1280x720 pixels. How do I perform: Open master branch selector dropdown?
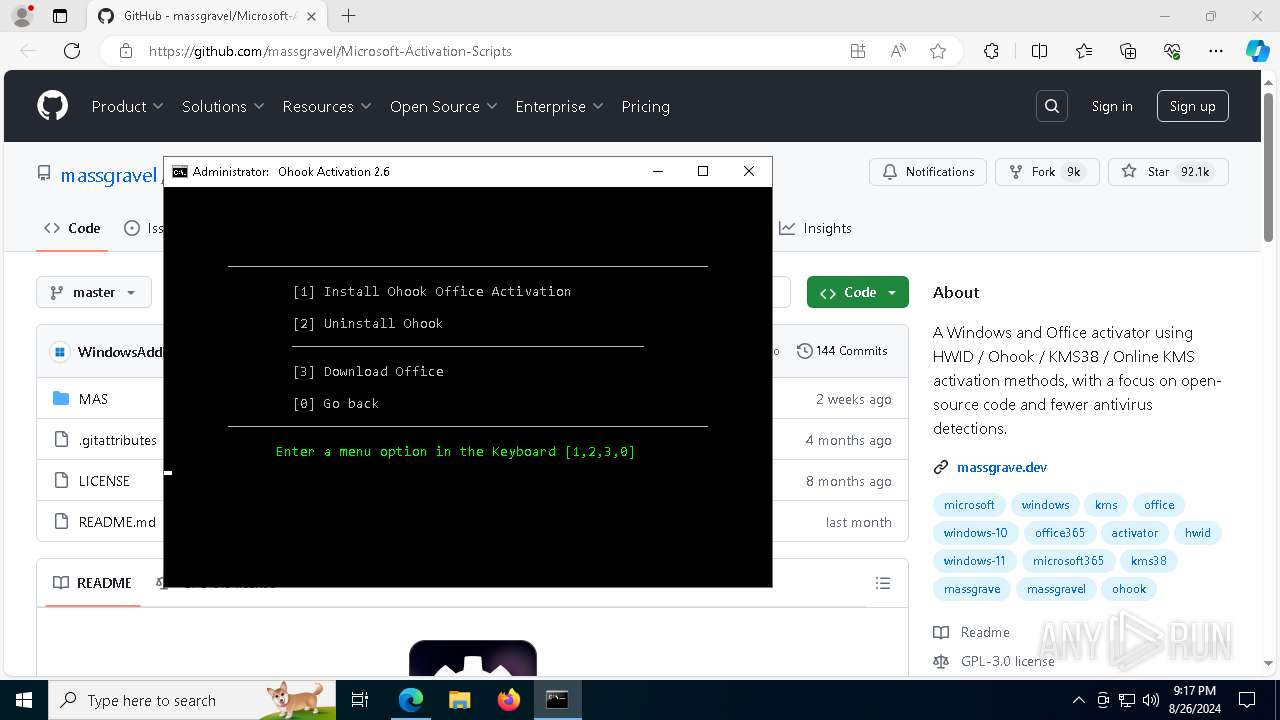tap(94, 292)
